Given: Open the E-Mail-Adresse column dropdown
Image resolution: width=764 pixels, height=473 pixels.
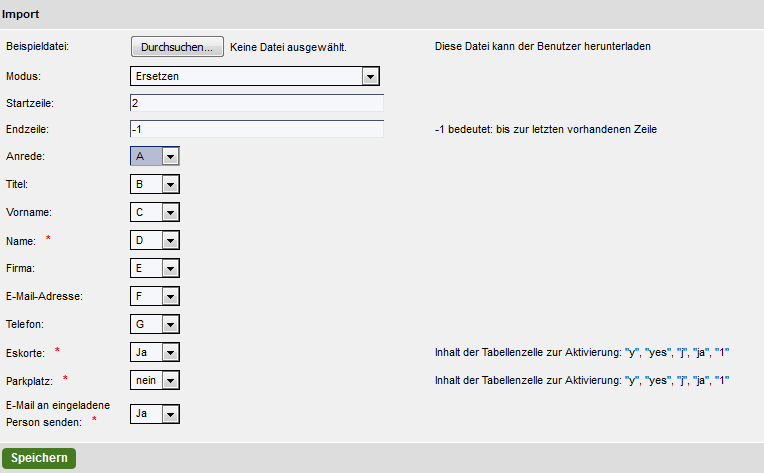Looking at the screenshot, I should pos(155,296).
